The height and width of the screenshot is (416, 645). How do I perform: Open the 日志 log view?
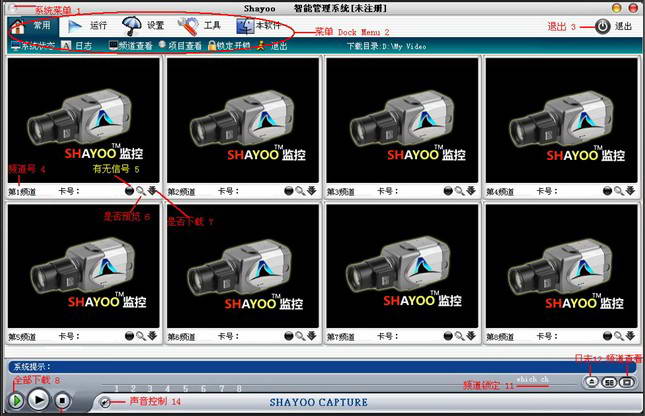[77, 46]
